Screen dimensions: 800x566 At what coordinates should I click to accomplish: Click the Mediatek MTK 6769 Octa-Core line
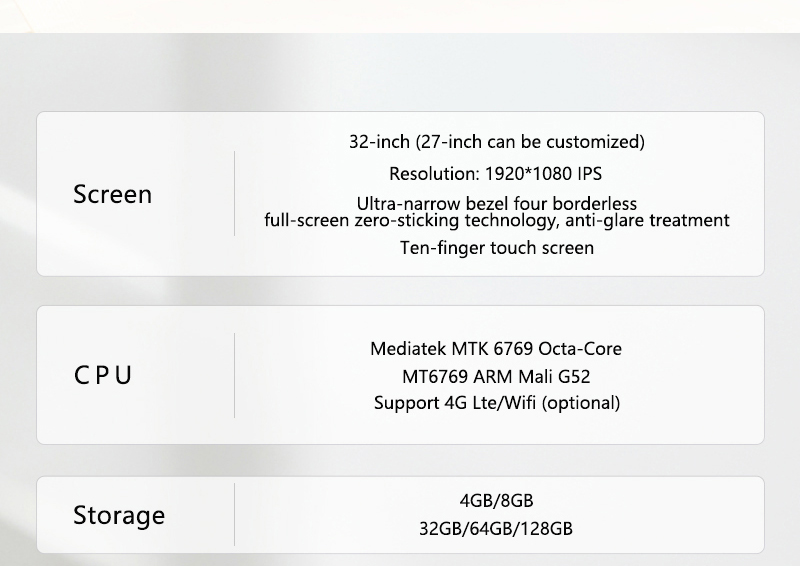click(496, 349)
